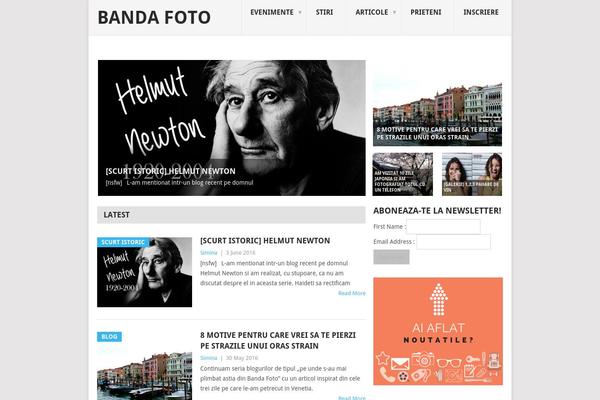Select the BLOG category tag
This screenshot has height=400, width=600.
pyautogui.click(x=109, y=336)
